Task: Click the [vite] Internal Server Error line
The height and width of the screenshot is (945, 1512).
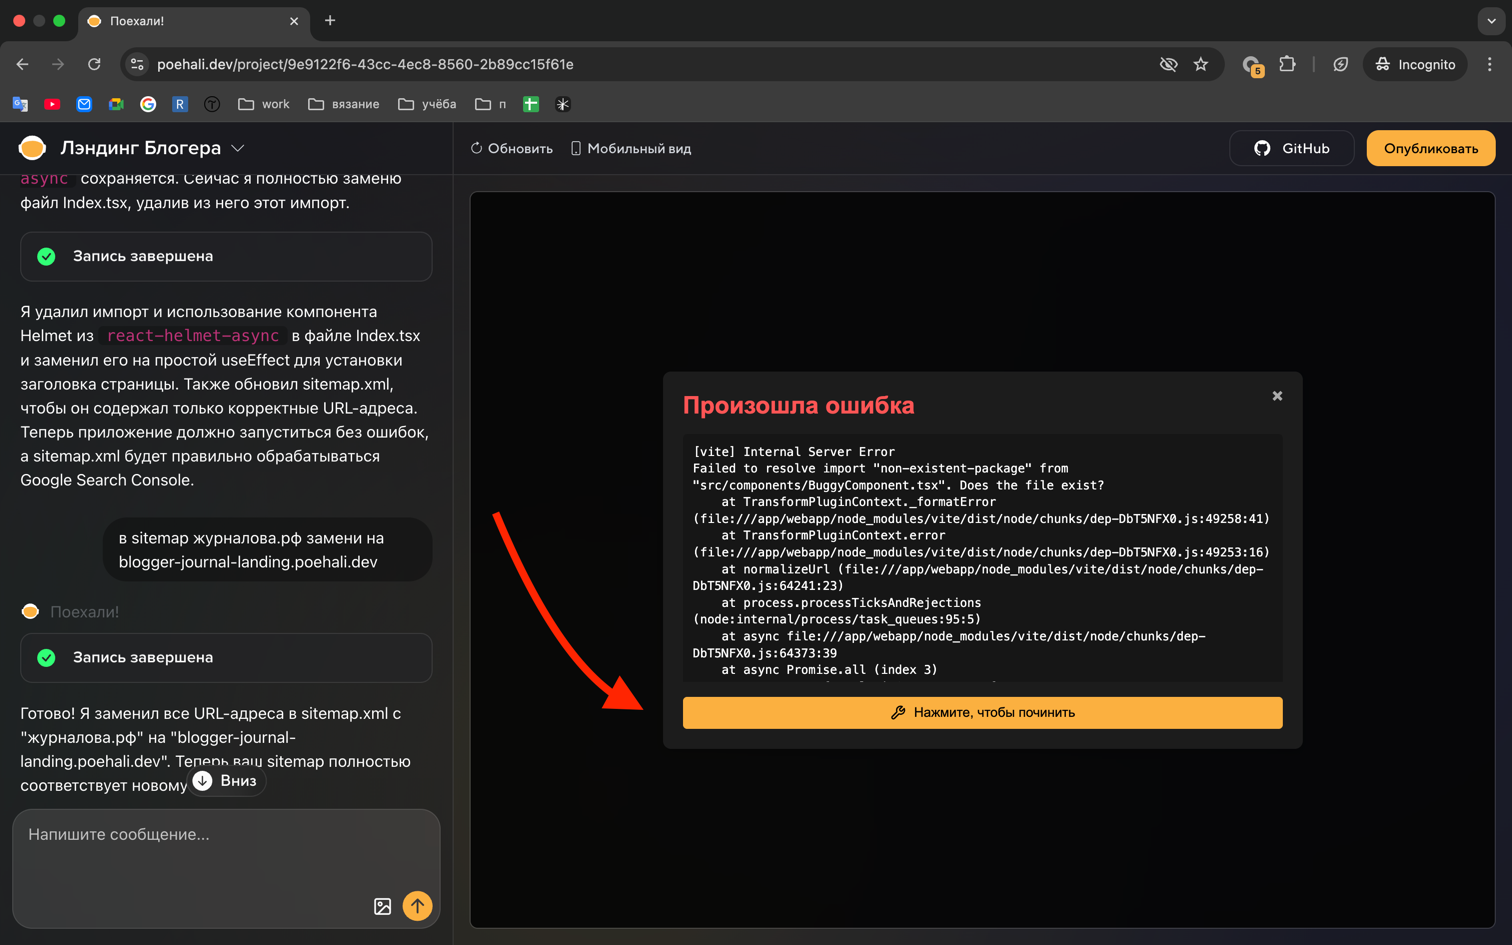Action: tap(794, 451)
